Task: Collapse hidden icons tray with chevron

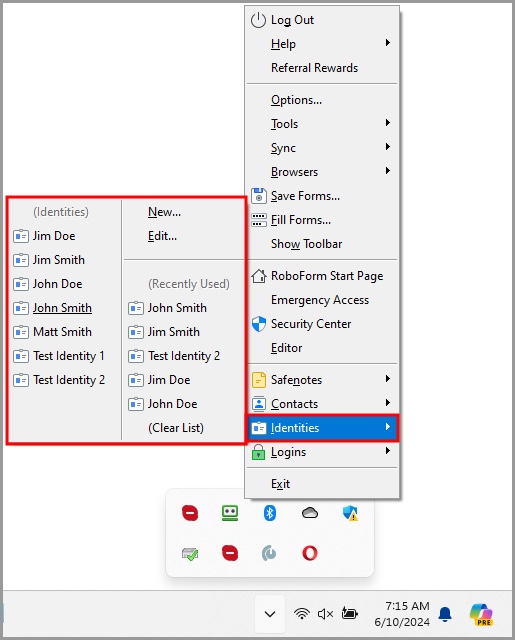Action: pyautogui.click(x=270, y=614)
